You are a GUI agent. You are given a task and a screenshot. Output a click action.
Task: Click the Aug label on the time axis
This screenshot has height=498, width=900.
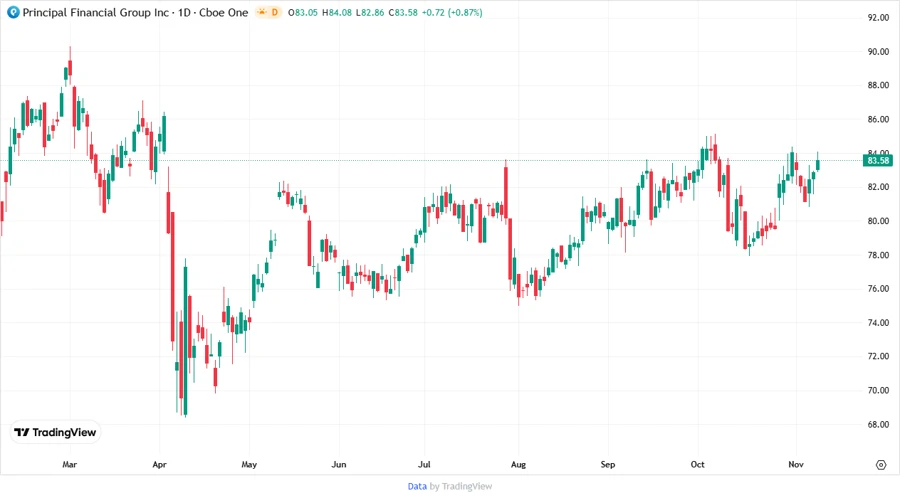tap(518, 464)
